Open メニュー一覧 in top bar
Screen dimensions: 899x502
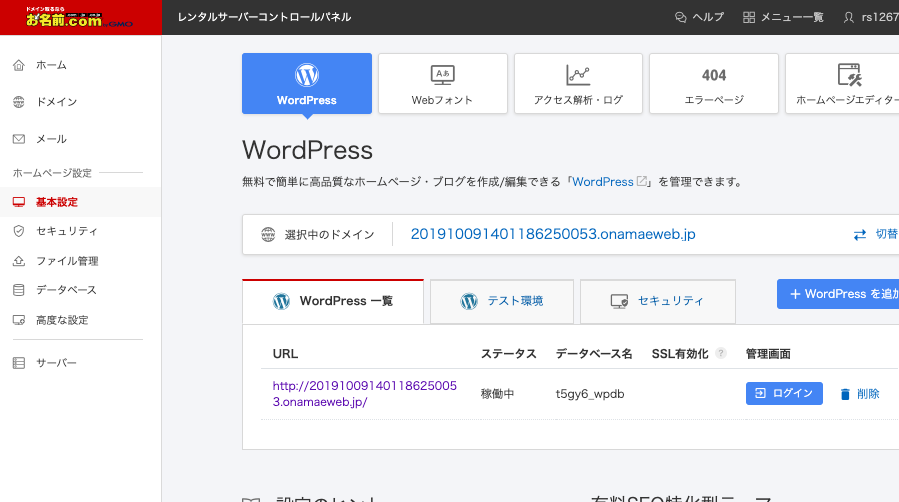tap(783, 17)
